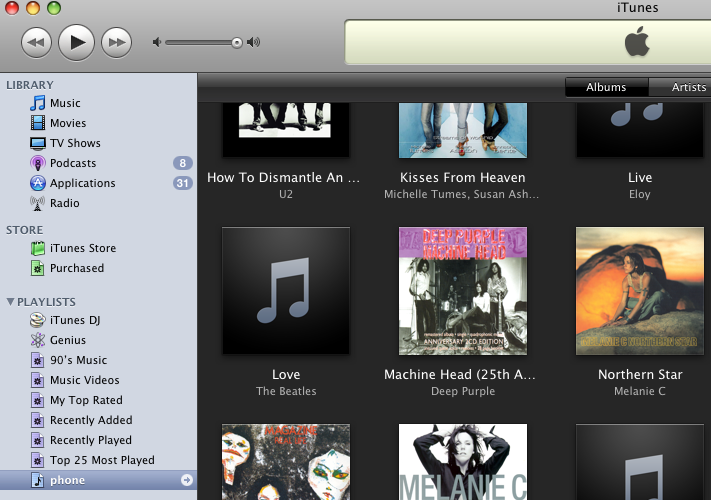Click the low-volume speaker icon
The image size is (711, 500).
pyautogui.click(x=157, y=42)
